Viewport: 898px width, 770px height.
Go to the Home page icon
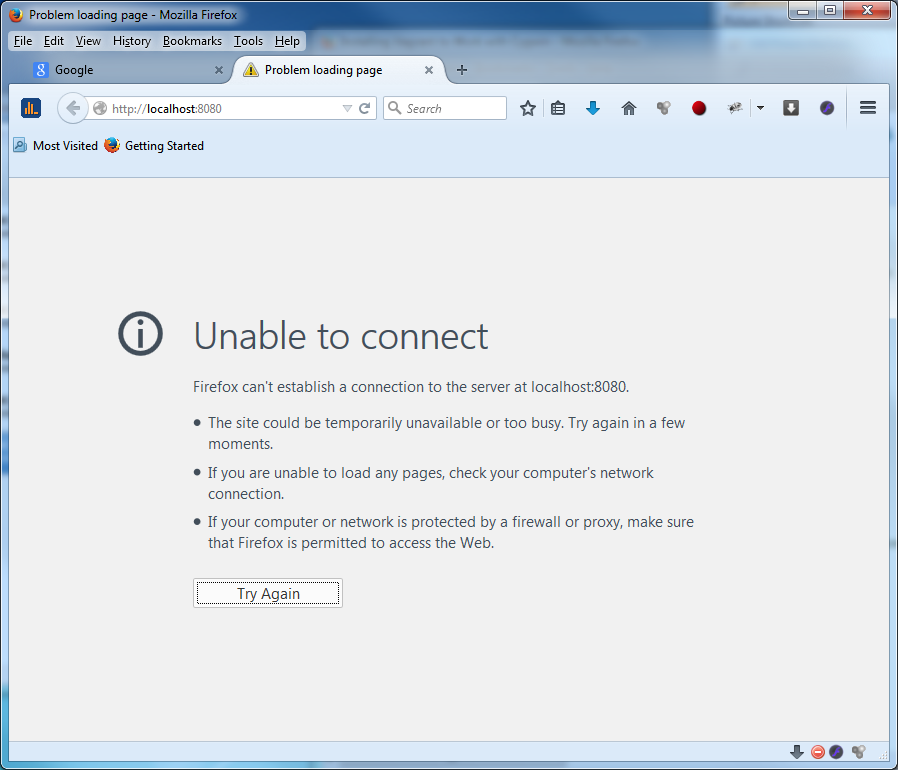click(x=629, y=108)
